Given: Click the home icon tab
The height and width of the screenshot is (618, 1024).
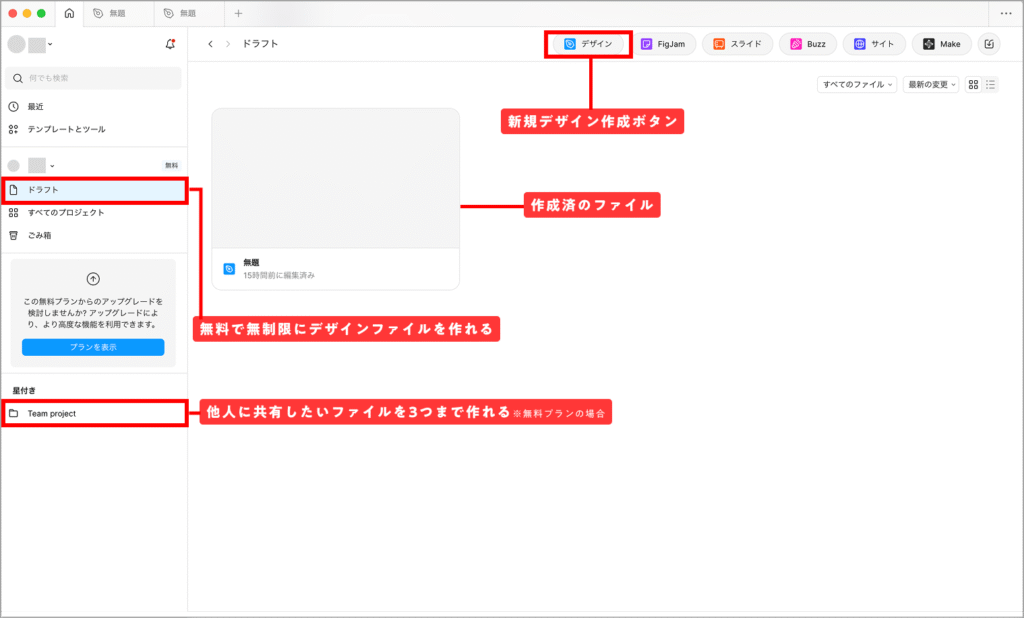Looking at the screenshot, I should click(69, 13).
